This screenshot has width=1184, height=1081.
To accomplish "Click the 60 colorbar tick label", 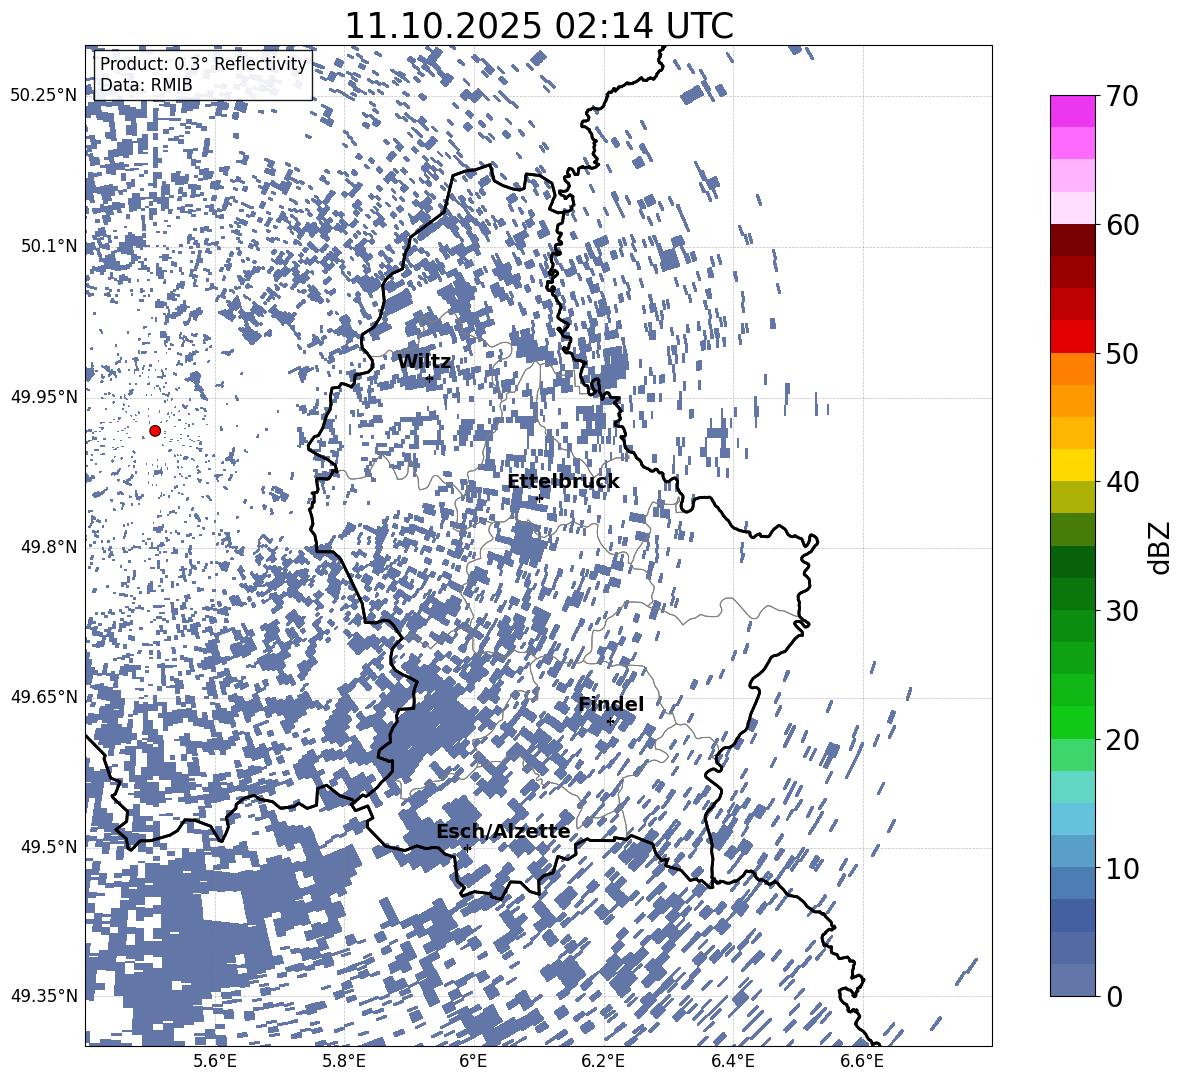I will (1122, 225).
